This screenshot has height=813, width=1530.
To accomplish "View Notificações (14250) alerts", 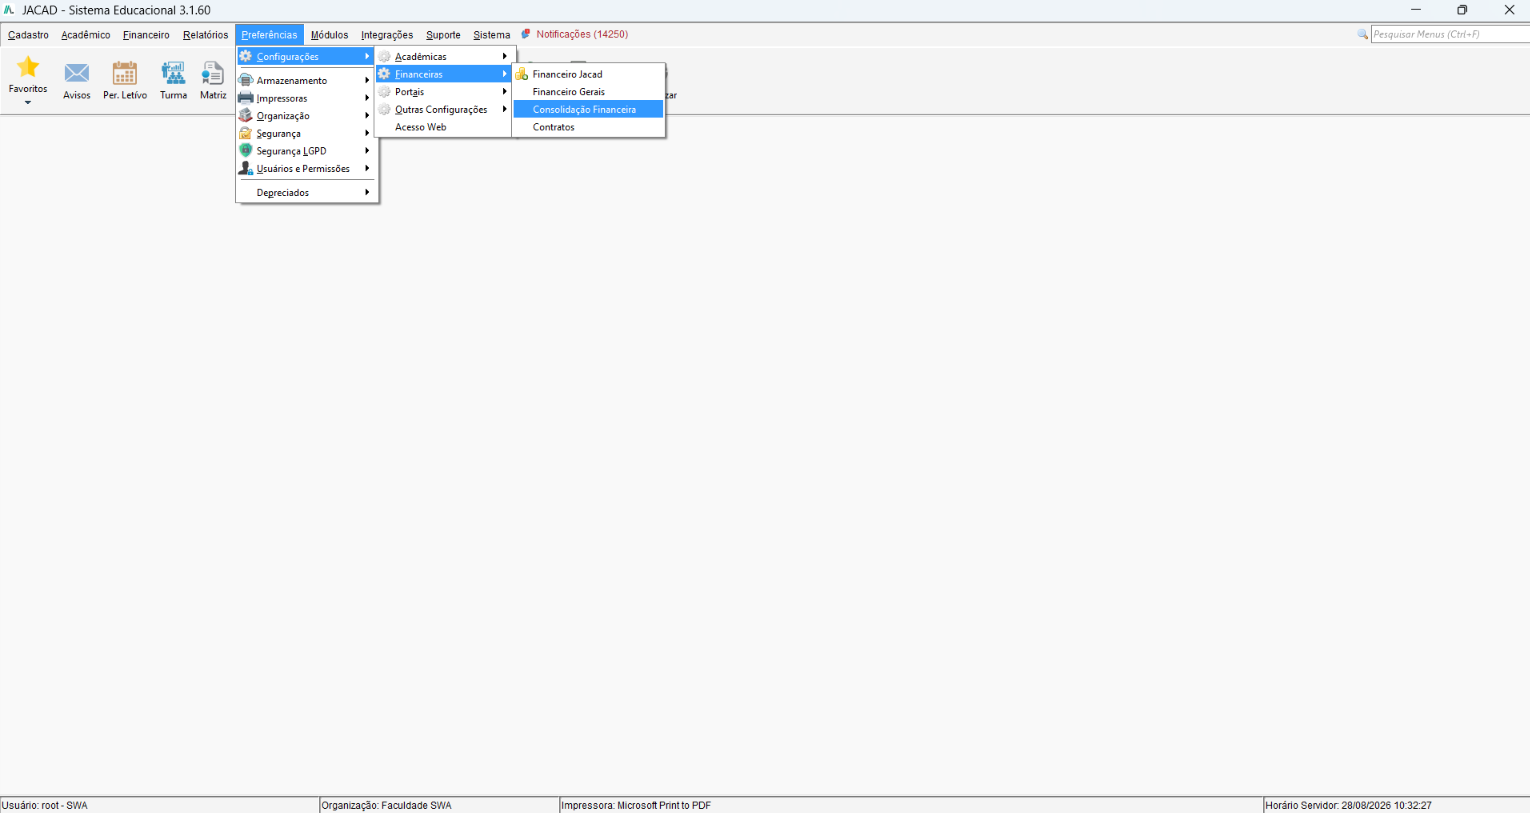I will (x=574, y=34).
